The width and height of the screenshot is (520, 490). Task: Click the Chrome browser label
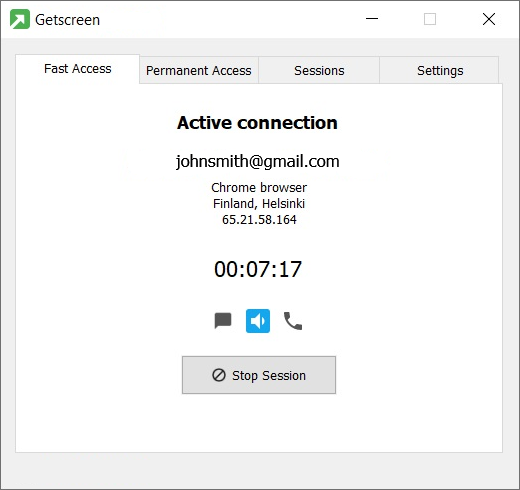(x=259, y=187)
